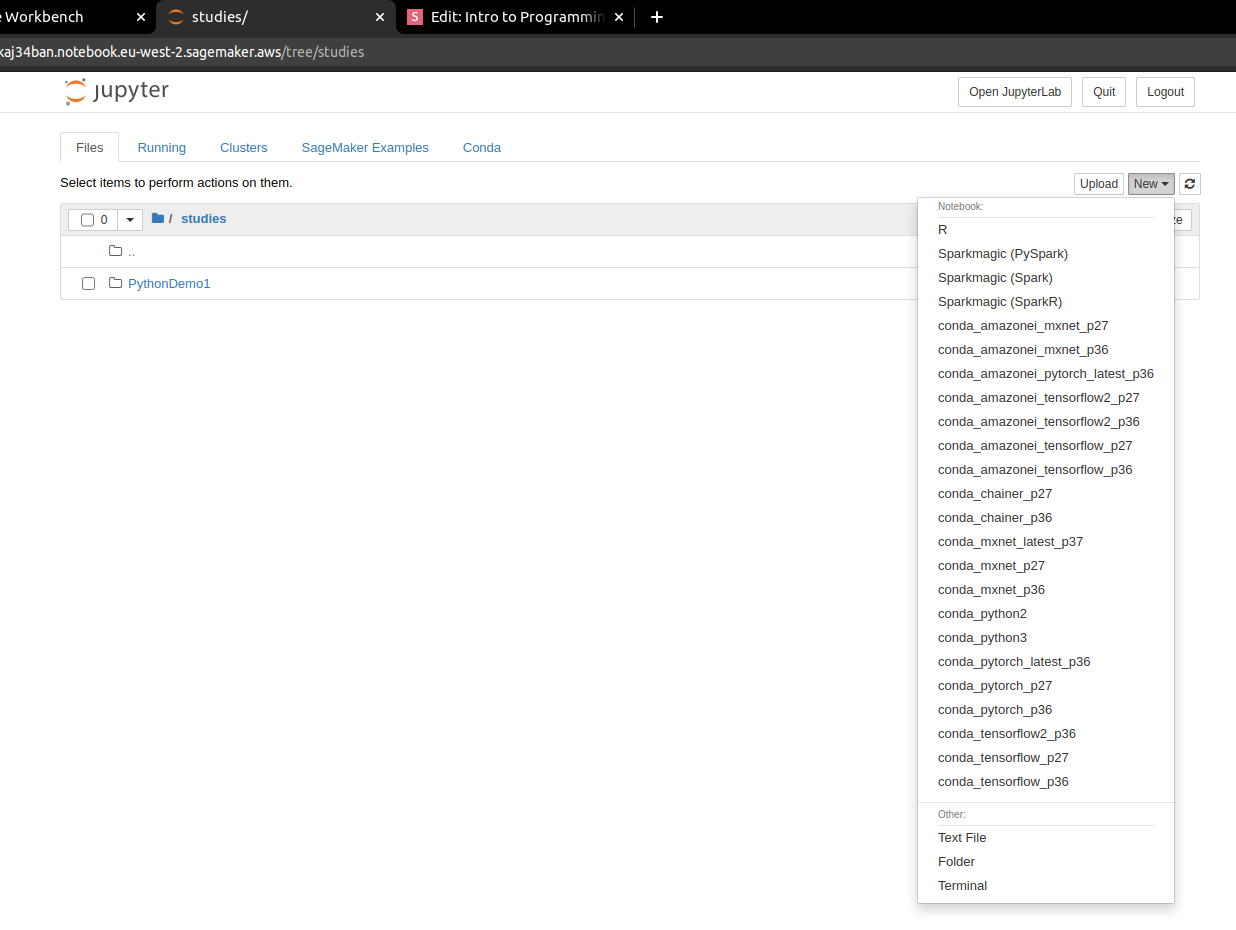Click the Jupyter logo
Screen dimensions: 1236x930
click(117, 91)
